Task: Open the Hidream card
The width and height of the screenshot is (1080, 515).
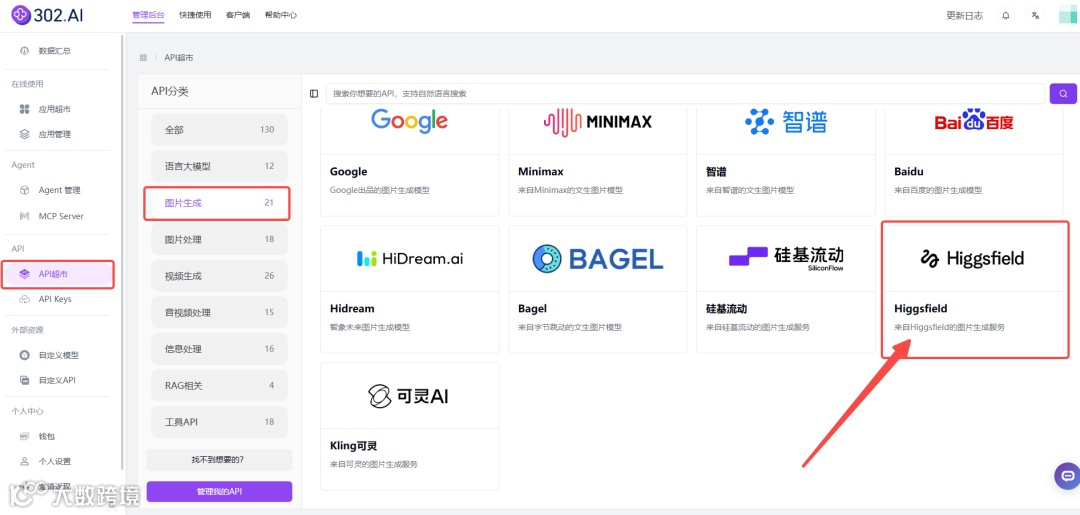Action: (410, 289)
